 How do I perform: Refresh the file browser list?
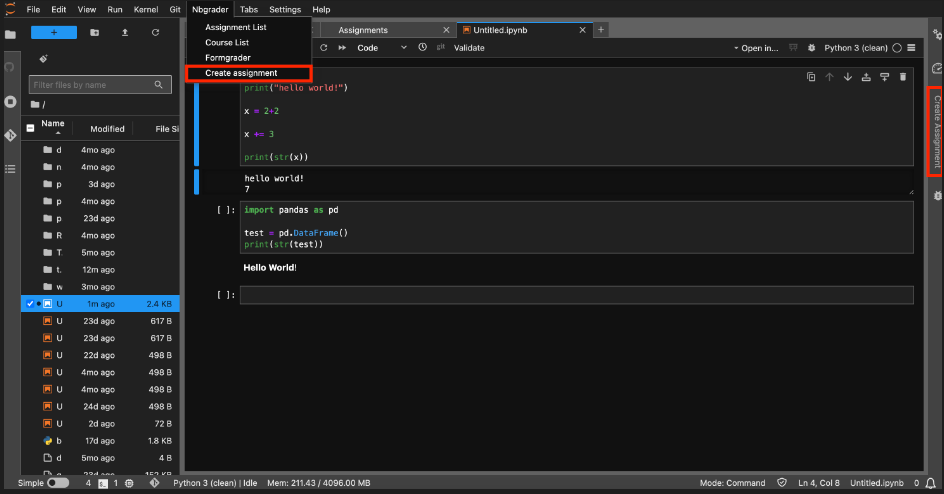(x=155, y=32)
